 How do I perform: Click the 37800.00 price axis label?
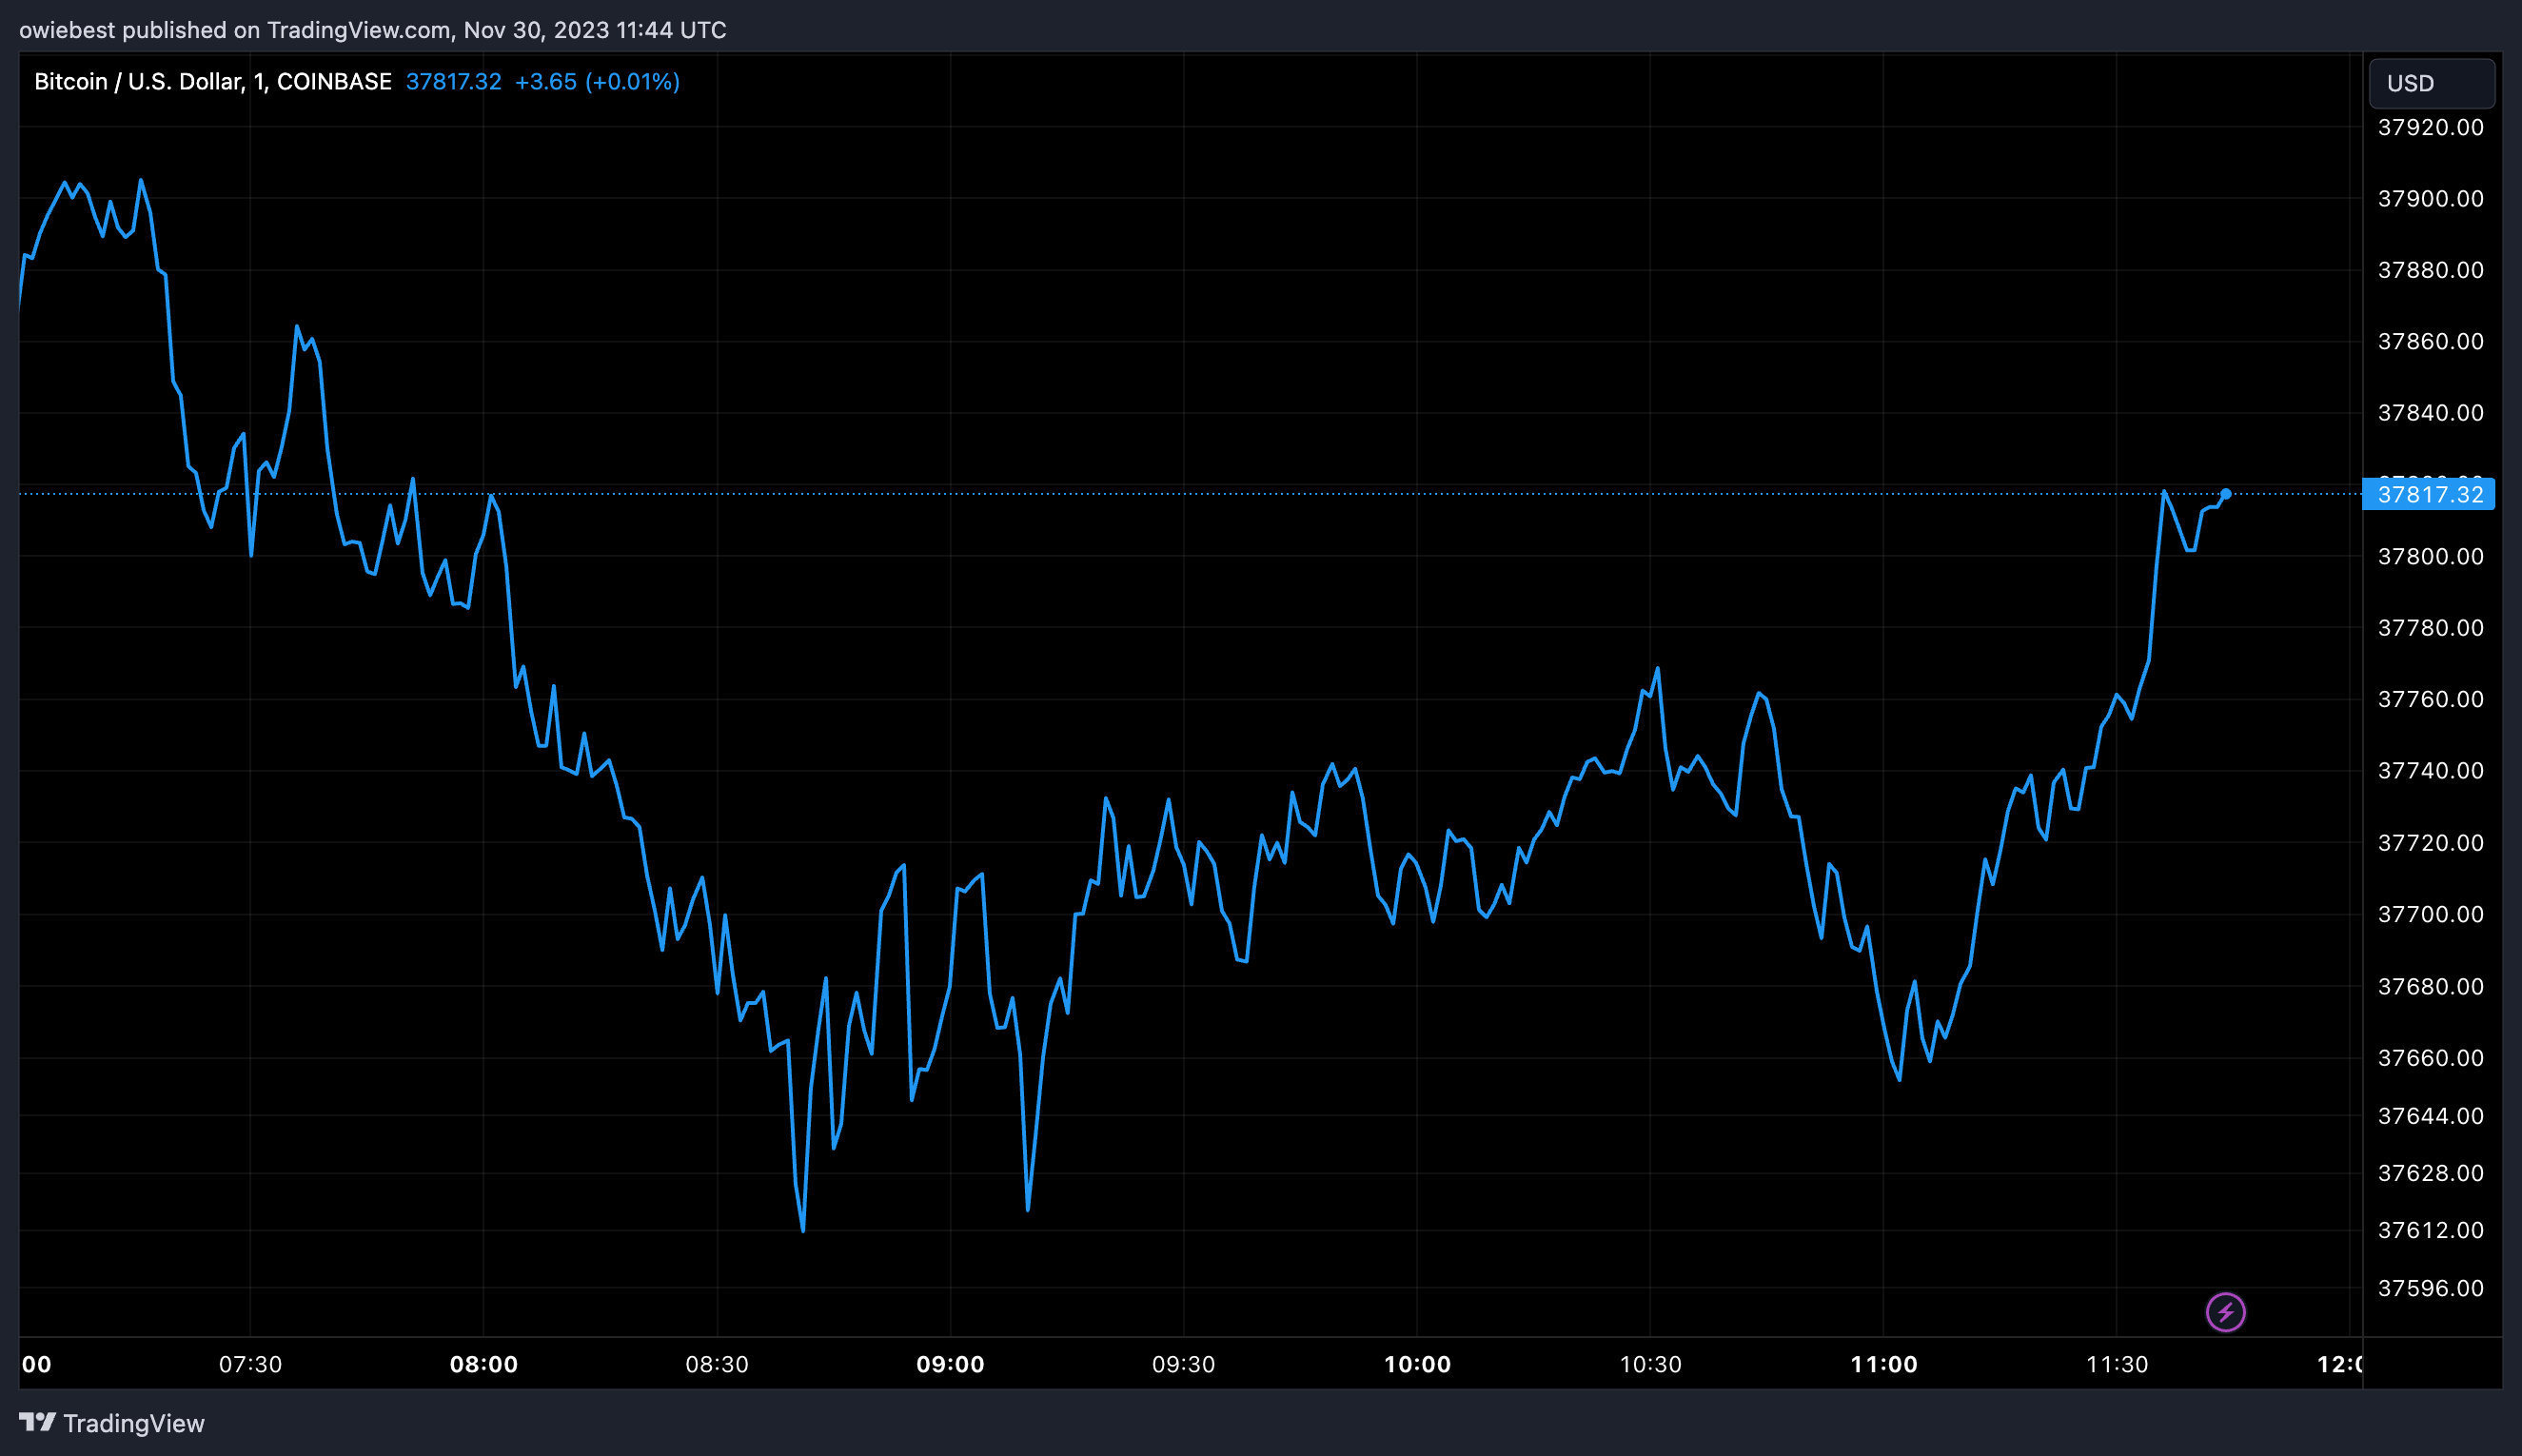2430,556
